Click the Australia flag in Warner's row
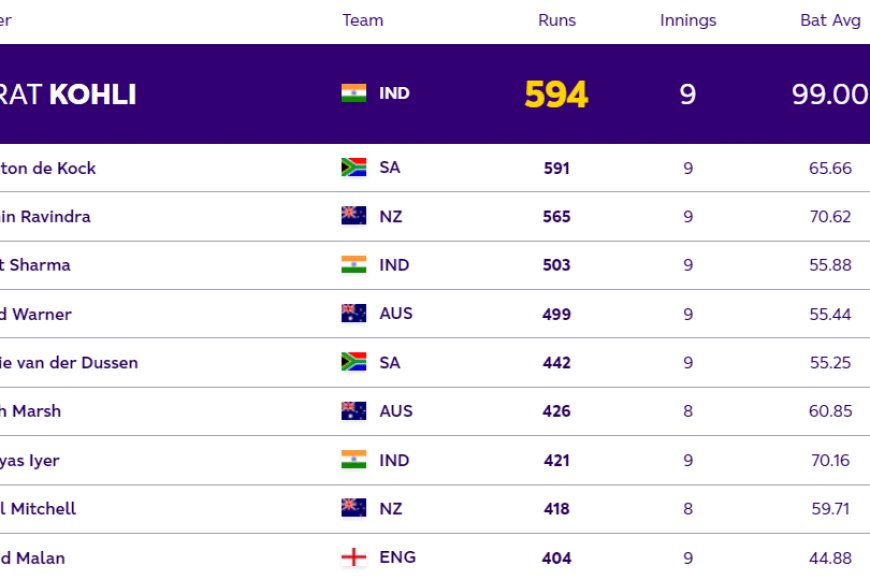This screenshot has height=580, width=870. click(x=353, y=314)
